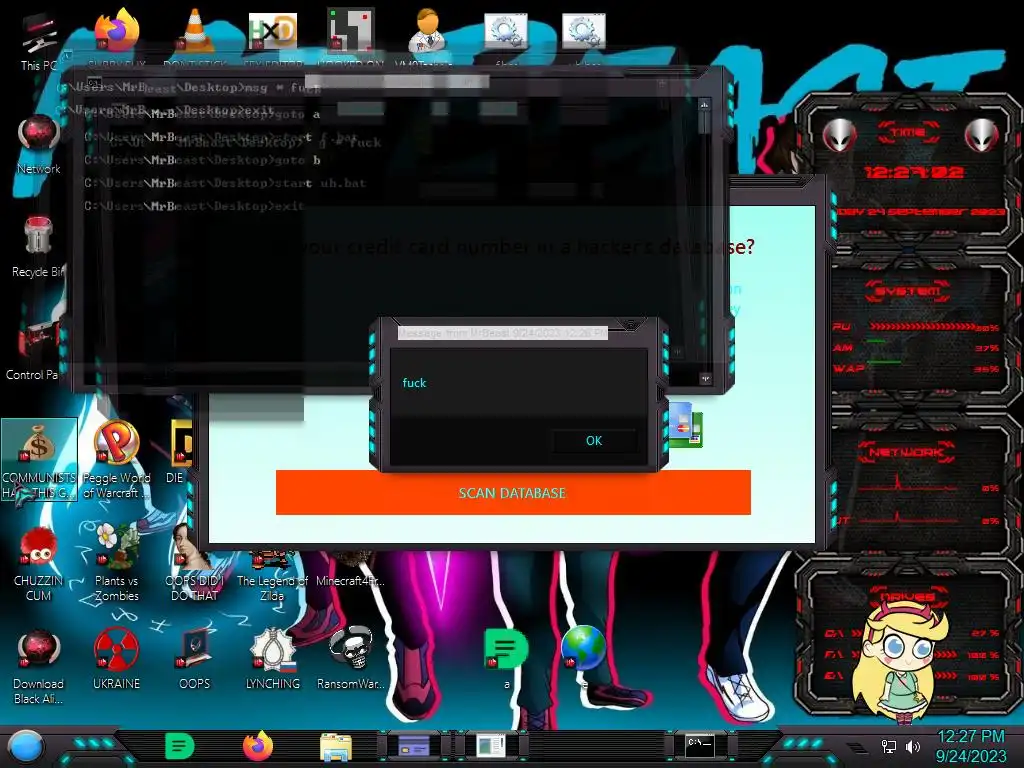The image size is (1024, 768).
Task: Select the RansomWar skull icon
Action: 351,660
